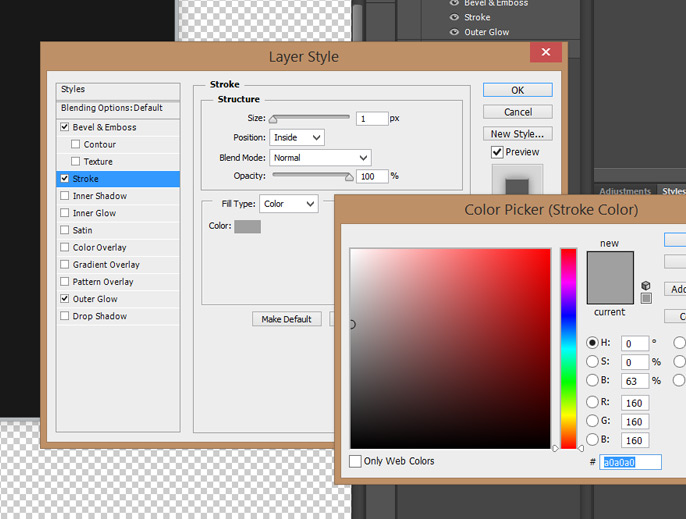
Task: Toggle the Only Web Colors checkbox
Action: tap(356, 461)
